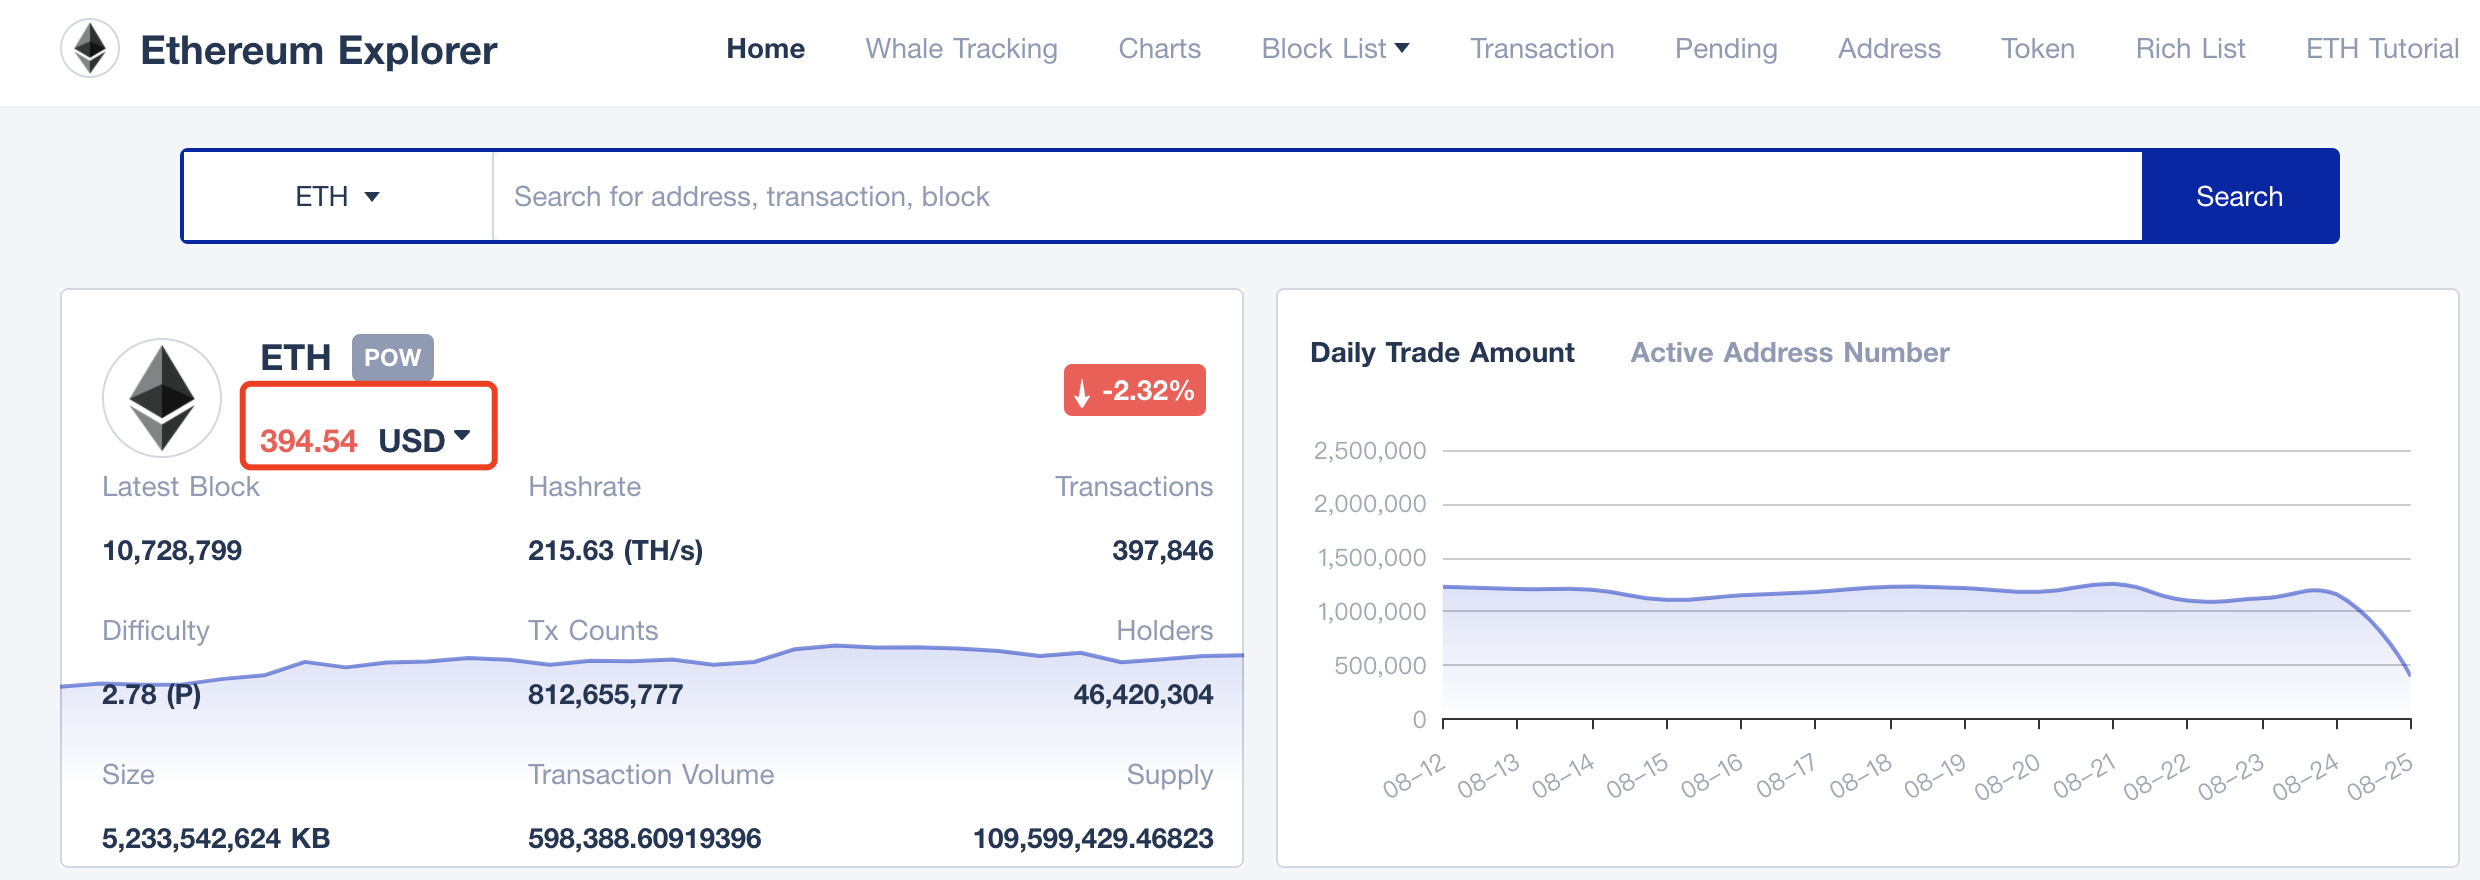Image resolution: width=2480 pixels, height=880 pixels.
Task: Open the ETH chain selector dropdown
Action: click(337, 196)
